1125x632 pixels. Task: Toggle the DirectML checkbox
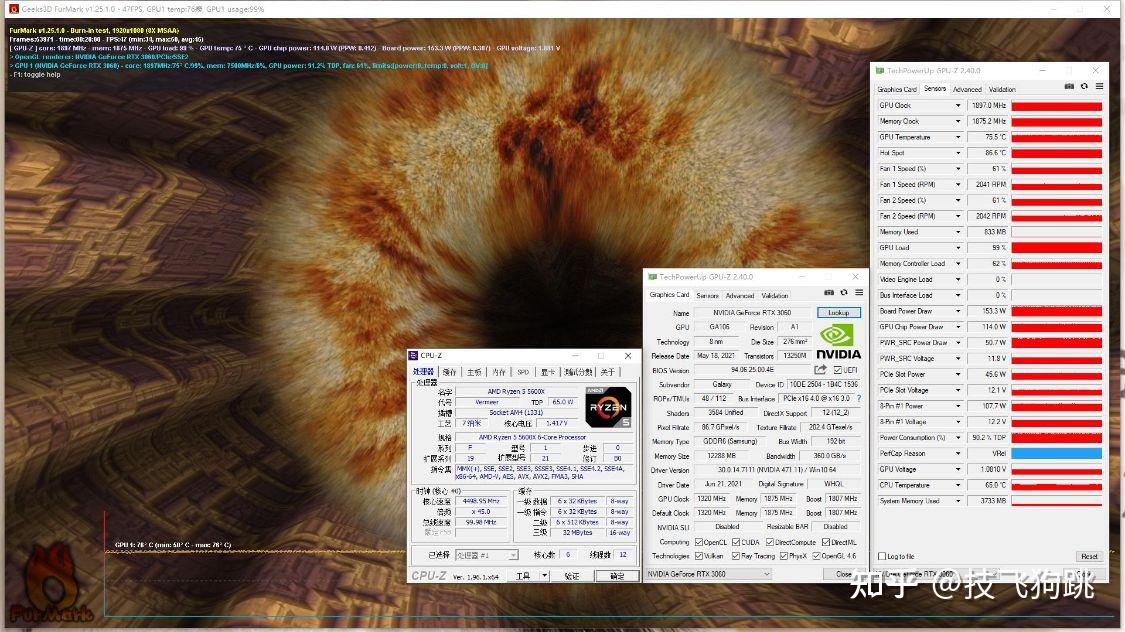(x=826, y=542)
